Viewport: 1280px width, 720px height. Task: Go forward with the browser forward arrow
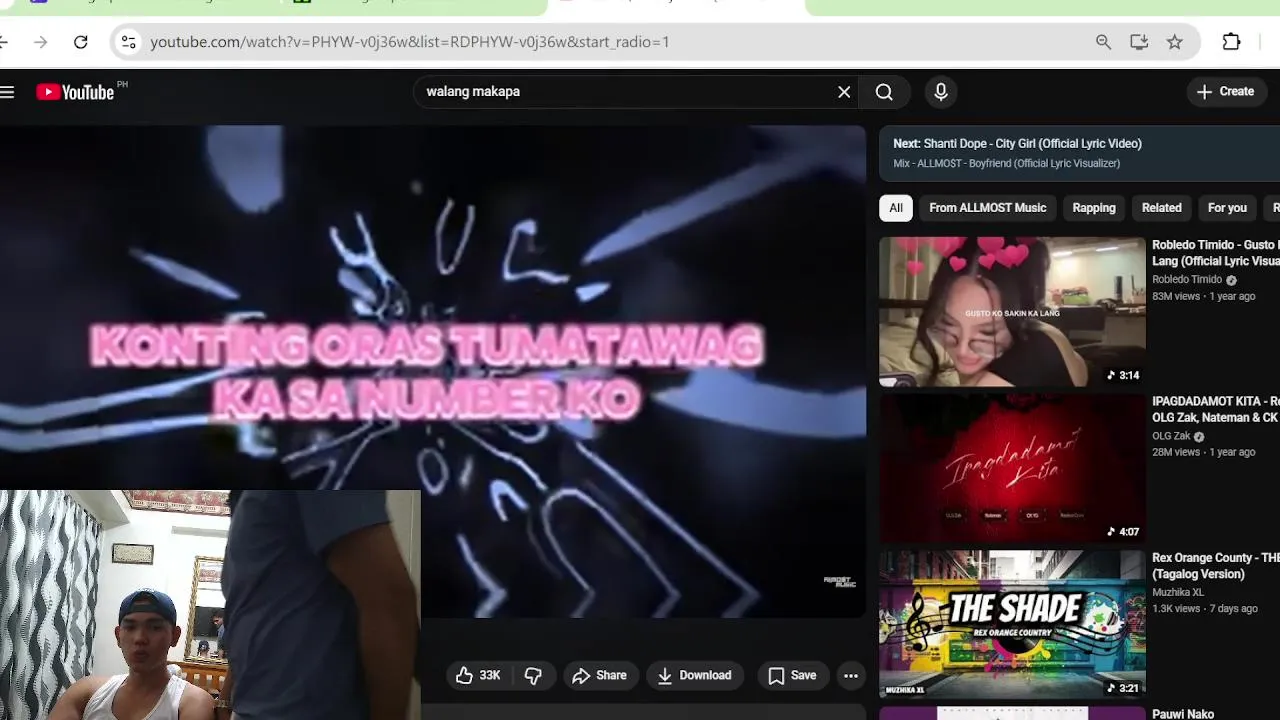[40, 42]
